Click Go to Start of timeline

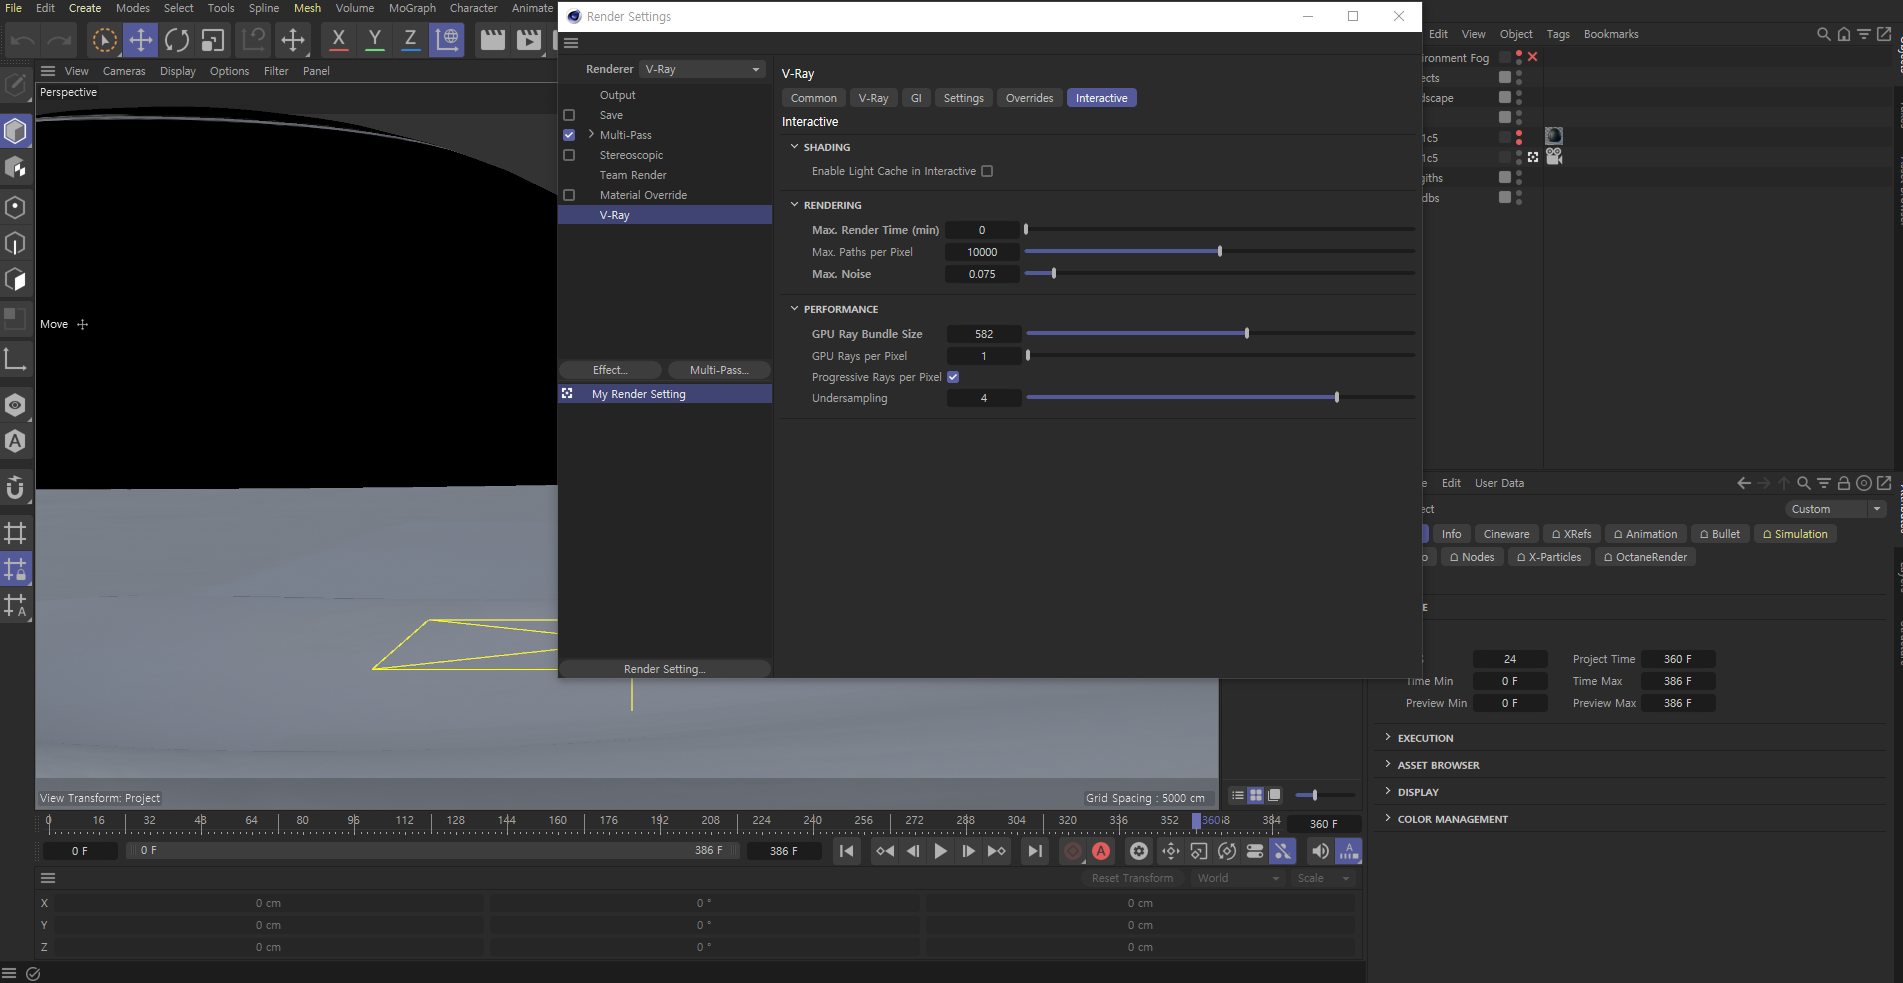tap(847, 851)
